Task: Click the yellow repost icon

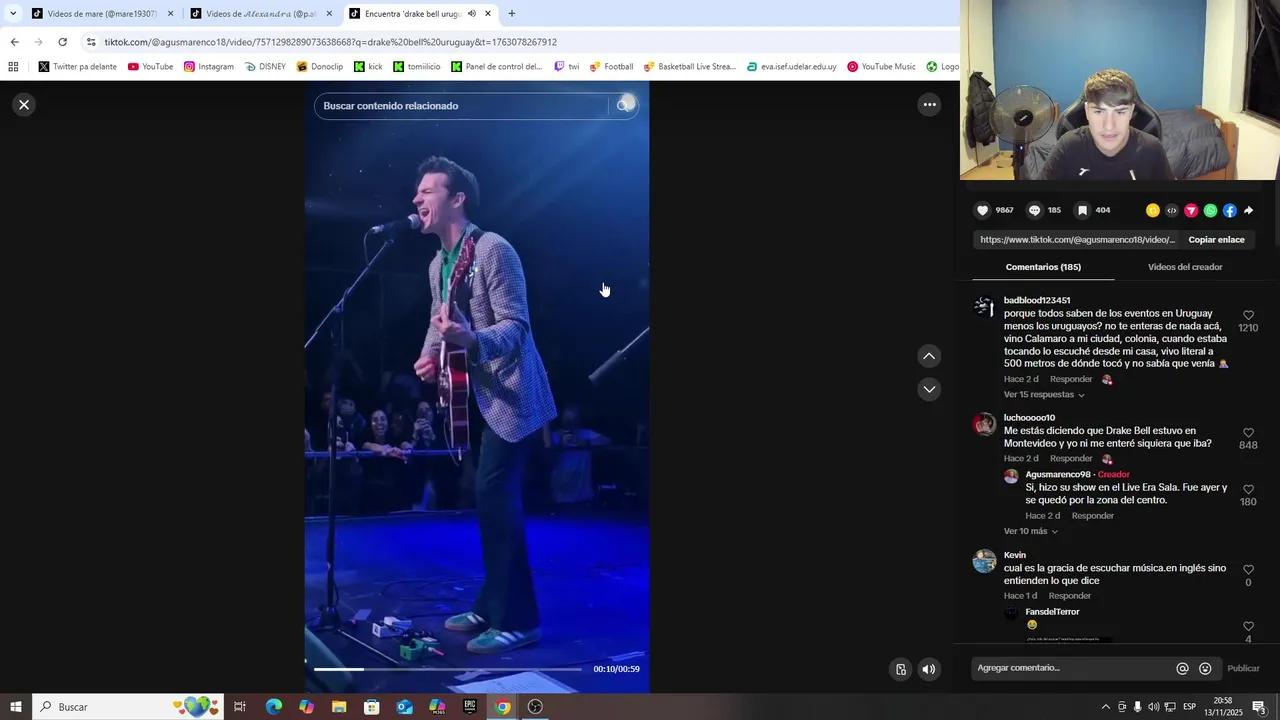Action: [x=1152, y=210]
